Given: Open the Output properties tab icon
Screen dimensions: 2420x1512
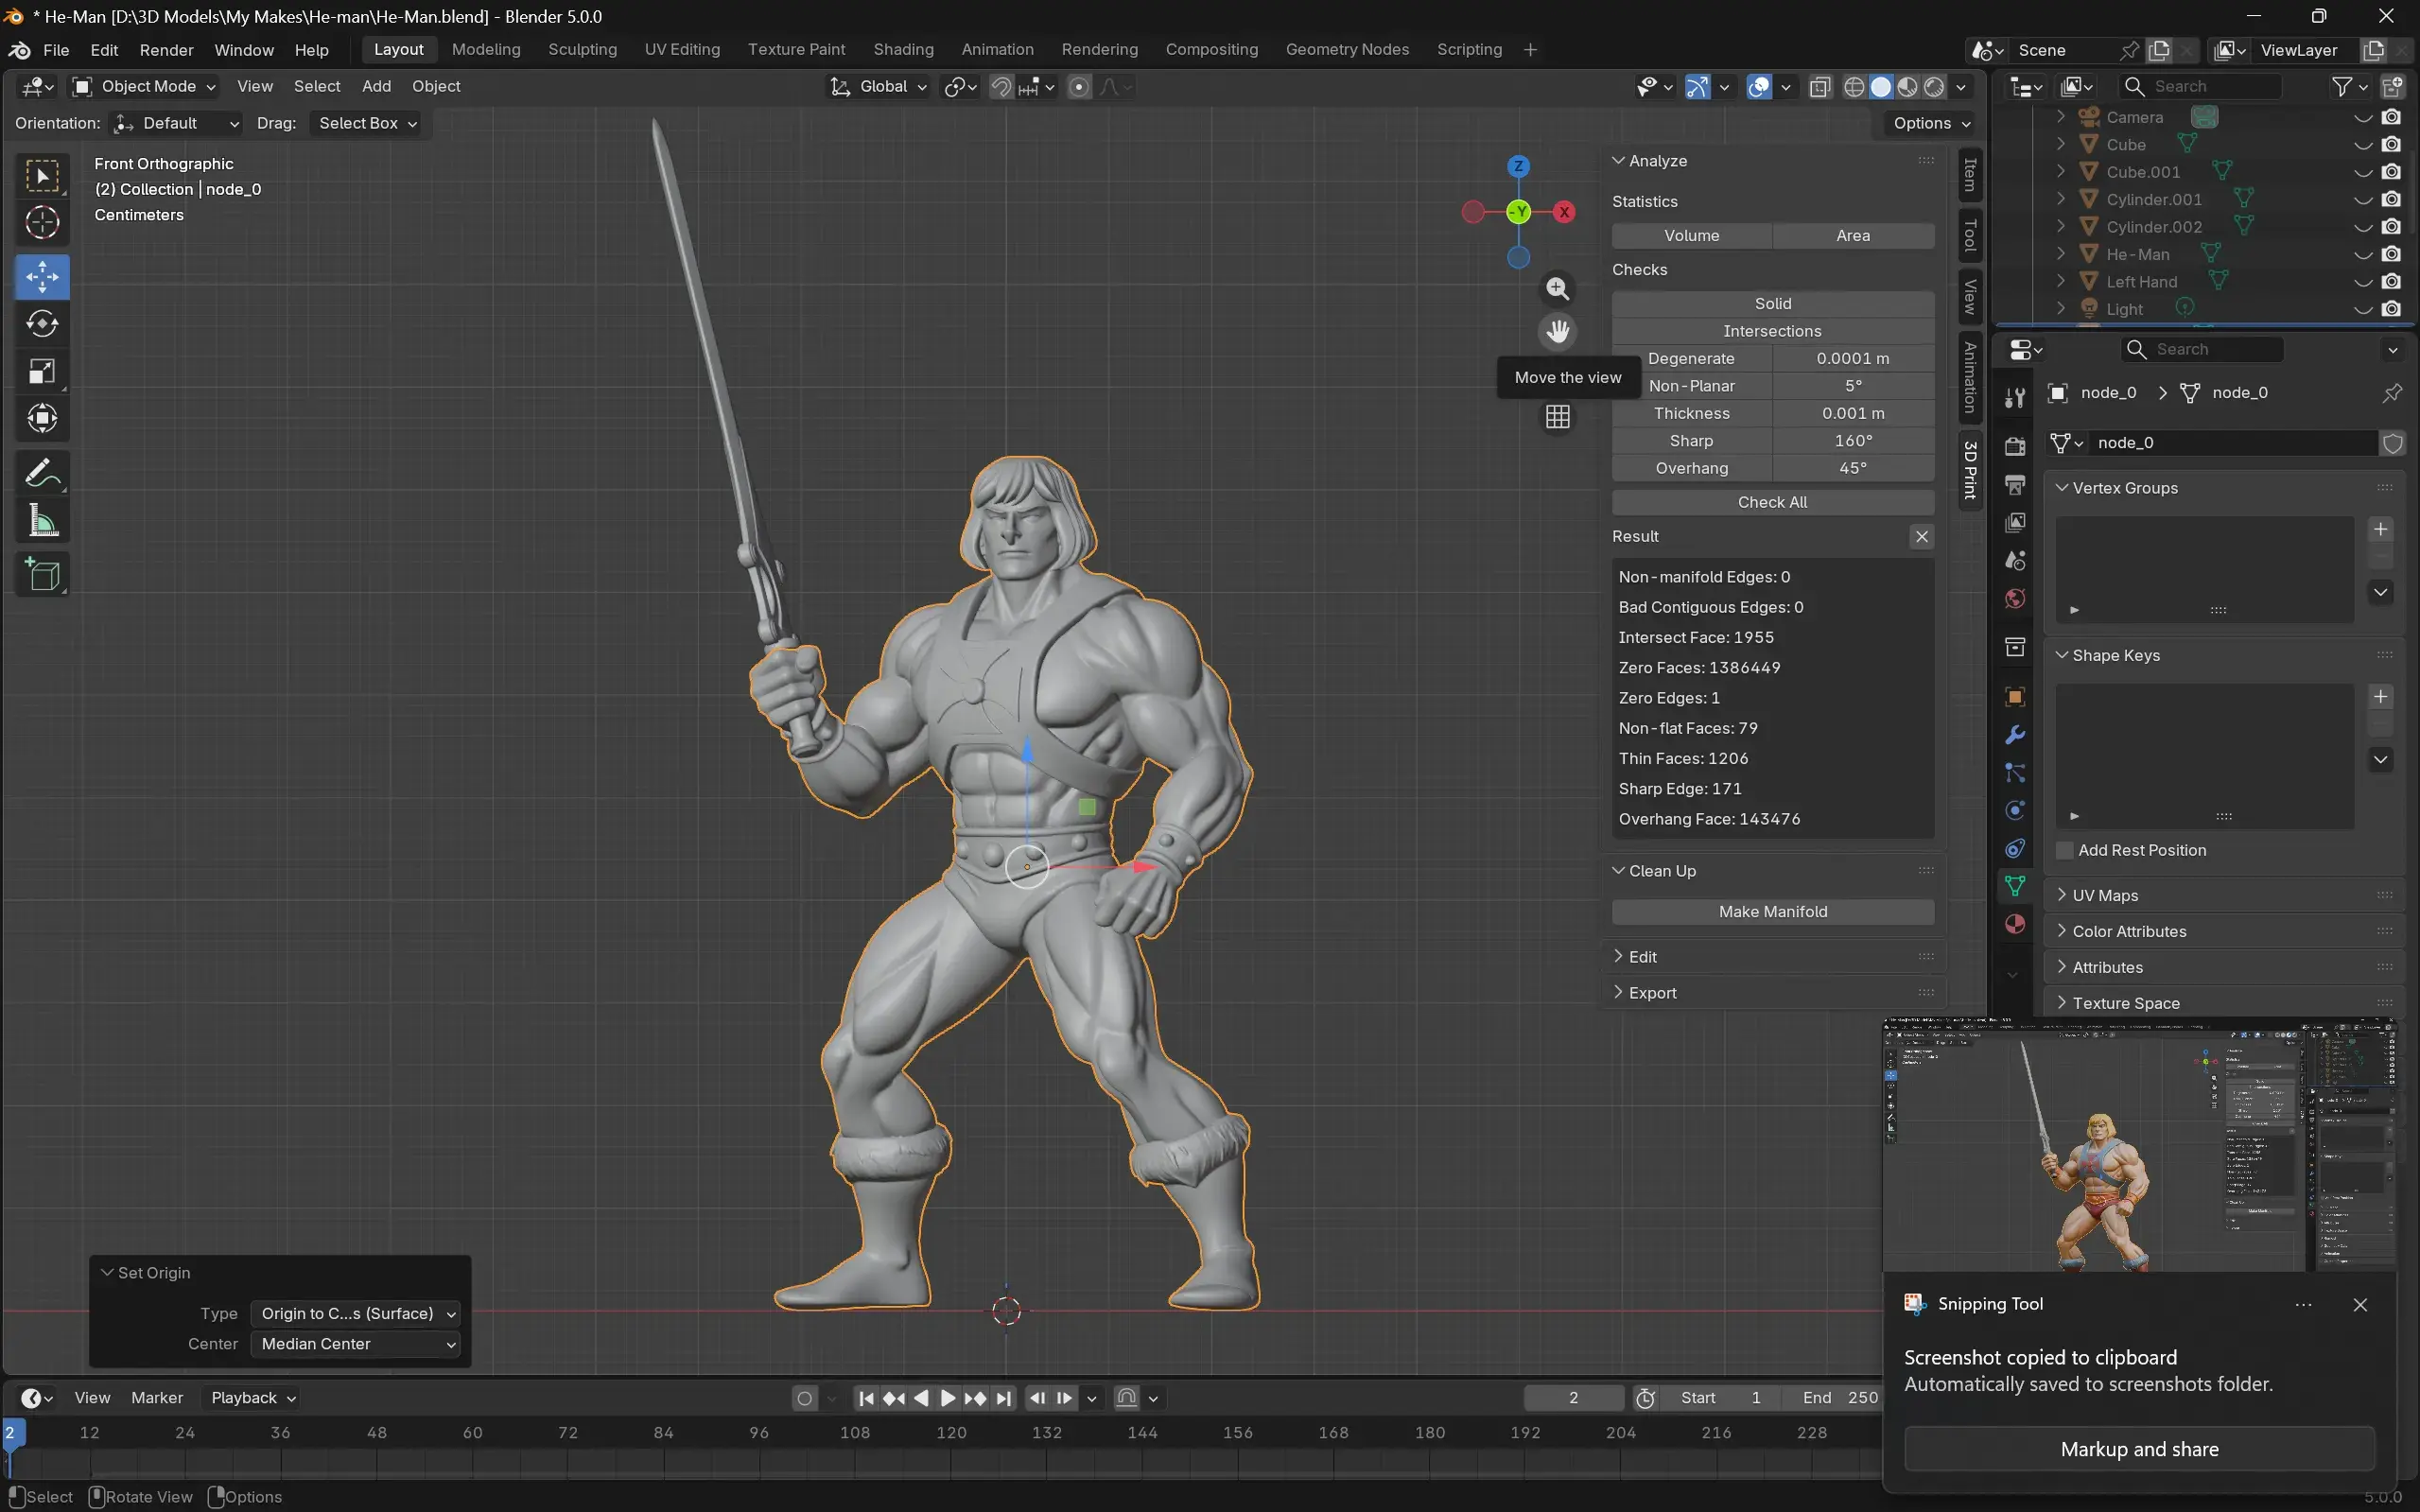Looking at the screenshot, I should tap(2014, 485).
